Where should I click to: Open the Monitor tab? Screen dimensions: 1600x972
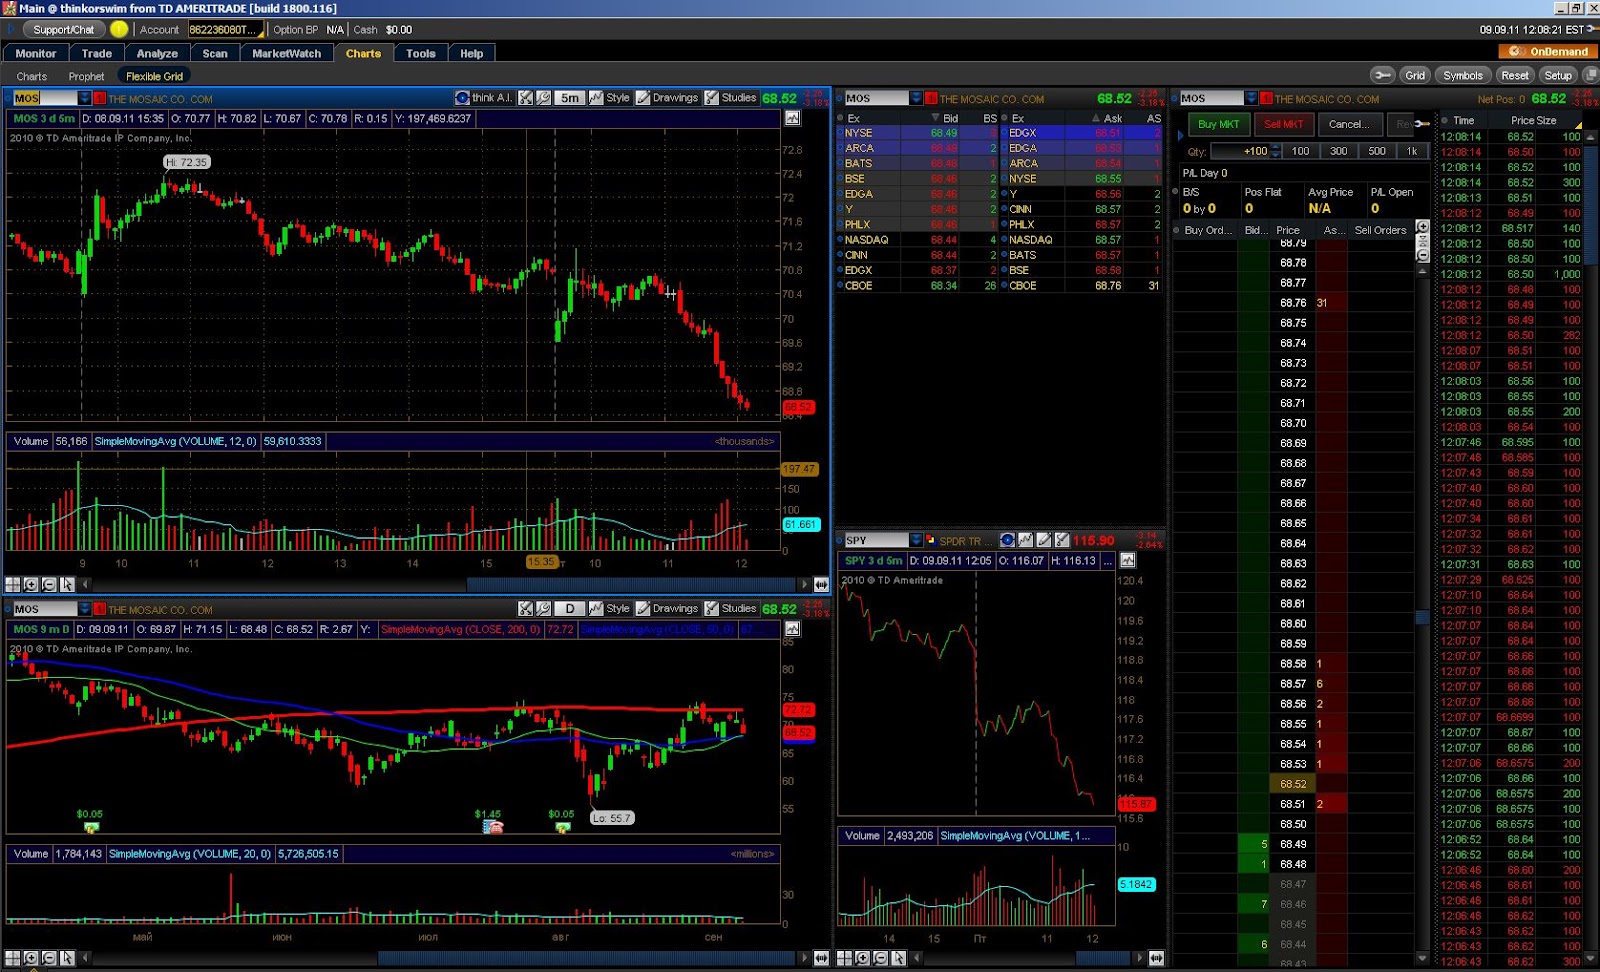click(36, 53)
